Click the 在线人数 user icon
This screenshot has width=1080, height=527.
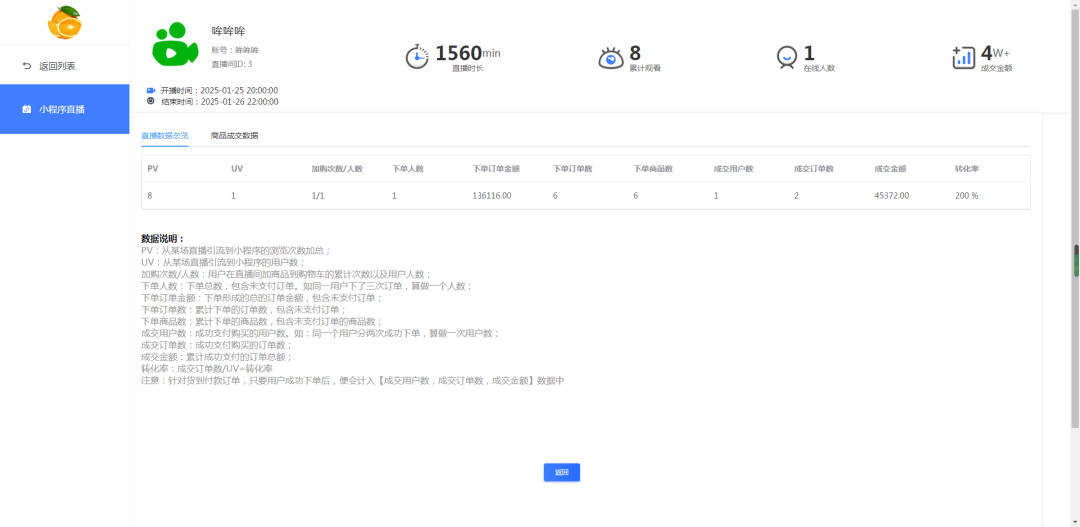click(x=787, y=58)
